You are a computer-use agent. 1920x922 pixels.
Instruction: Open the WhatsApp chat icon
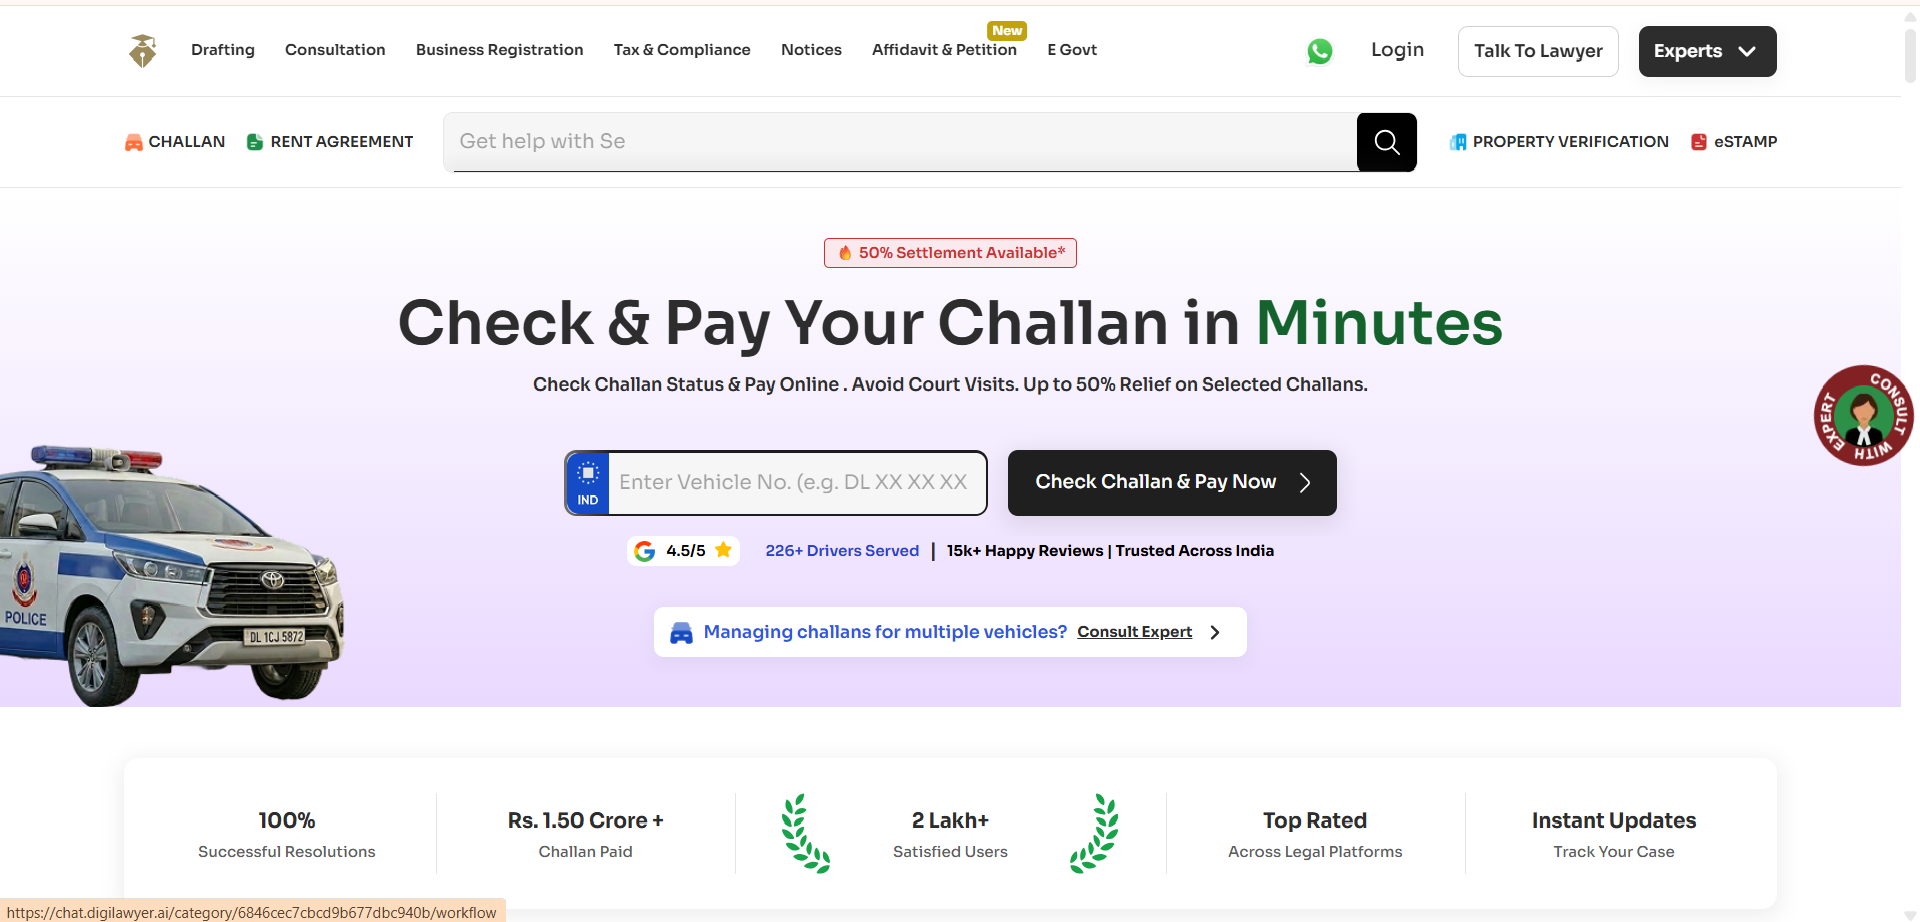(x=1320, y=51)
